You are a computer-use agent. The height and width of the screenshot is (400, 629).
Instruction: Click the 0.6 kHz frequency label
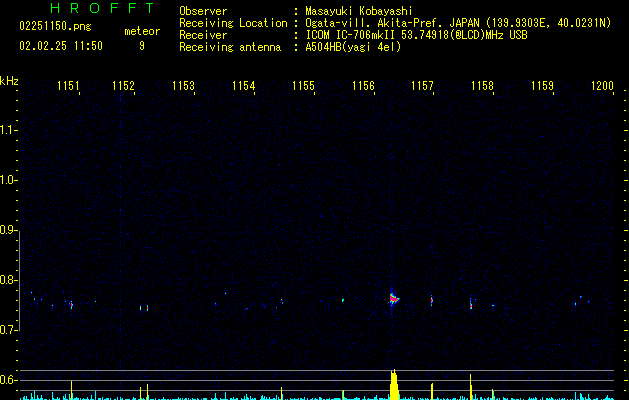[8, 380]
